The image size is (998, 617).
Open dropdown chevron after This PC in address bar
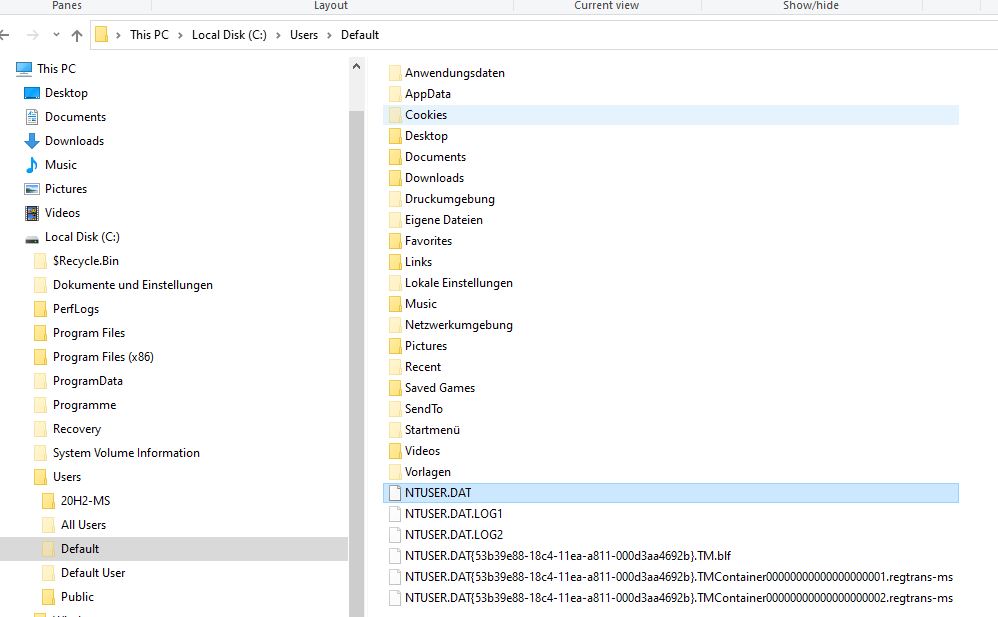[180, 35]
